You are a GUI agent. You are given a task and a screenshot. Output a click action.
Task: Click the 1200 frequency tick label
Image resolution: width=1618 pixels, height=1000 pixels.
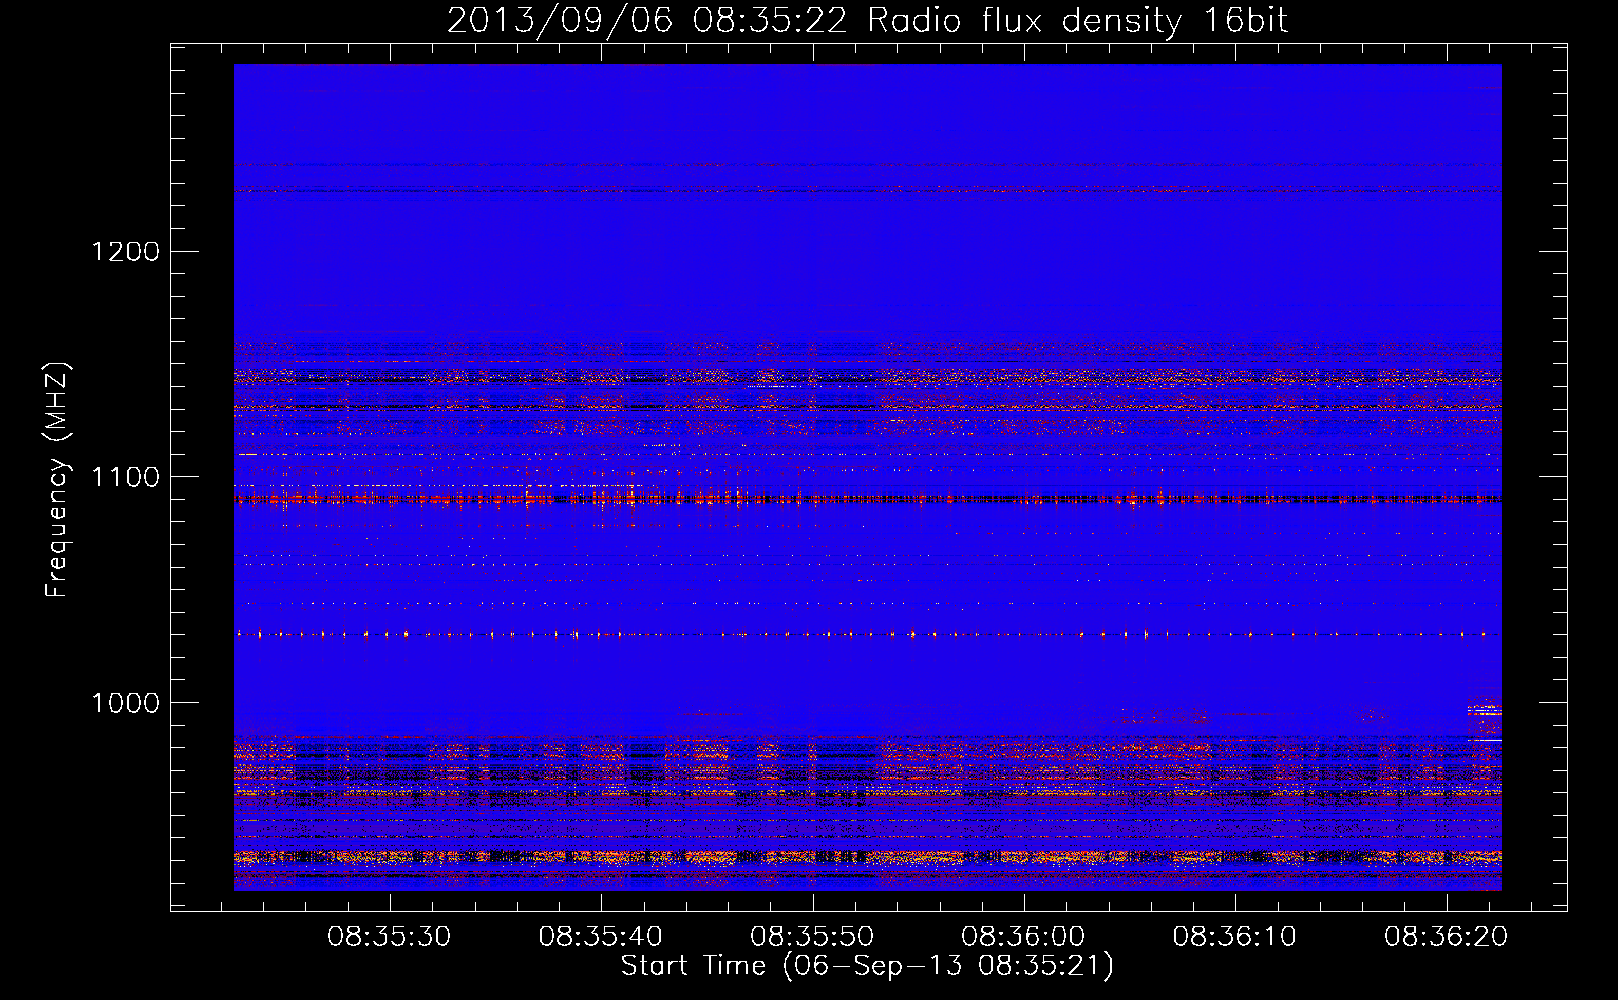click(x=126, y=251)
